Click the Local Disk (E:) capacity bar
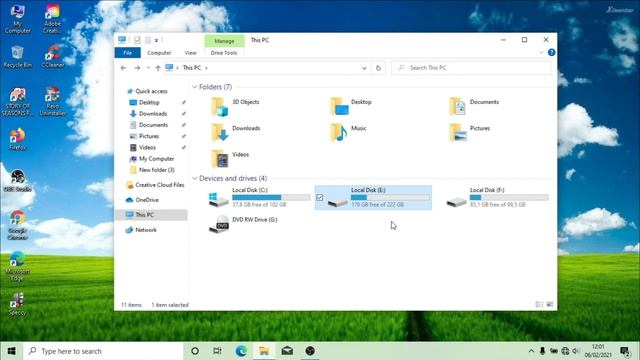640x360 pixels. coord(390,198)
